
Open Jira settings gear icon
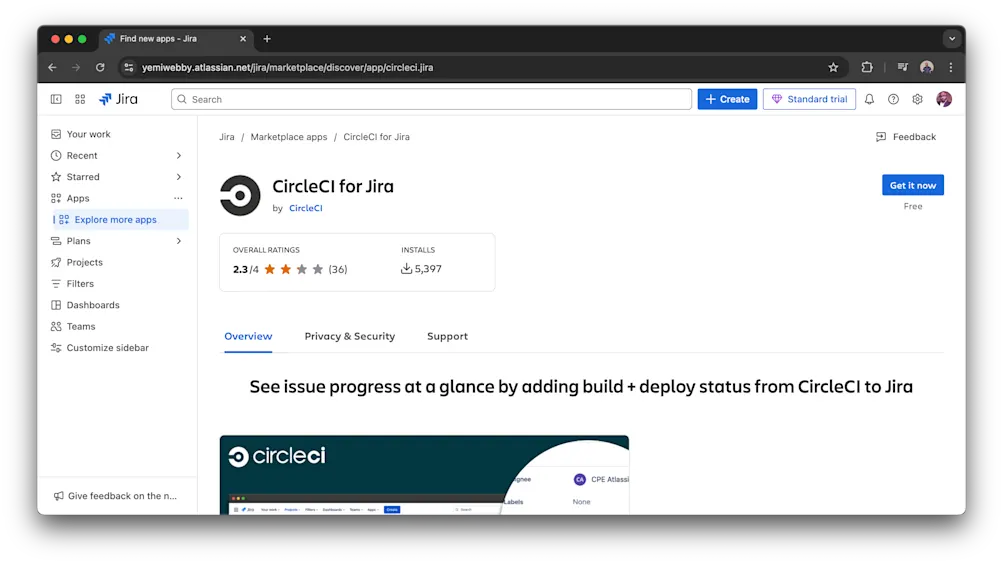917,99
